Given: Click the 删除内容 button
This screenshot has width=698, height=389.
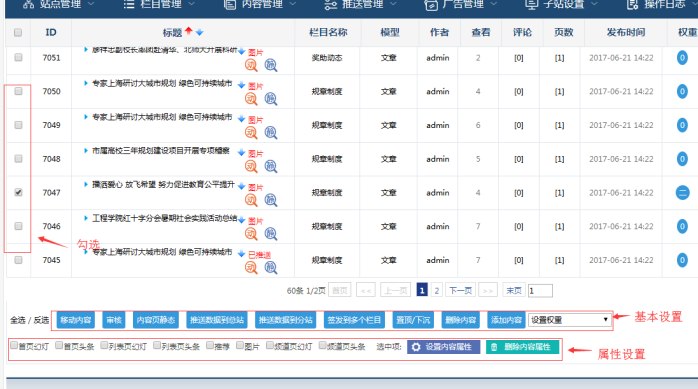Looking at the screenshot, I should tap(460, 320).
